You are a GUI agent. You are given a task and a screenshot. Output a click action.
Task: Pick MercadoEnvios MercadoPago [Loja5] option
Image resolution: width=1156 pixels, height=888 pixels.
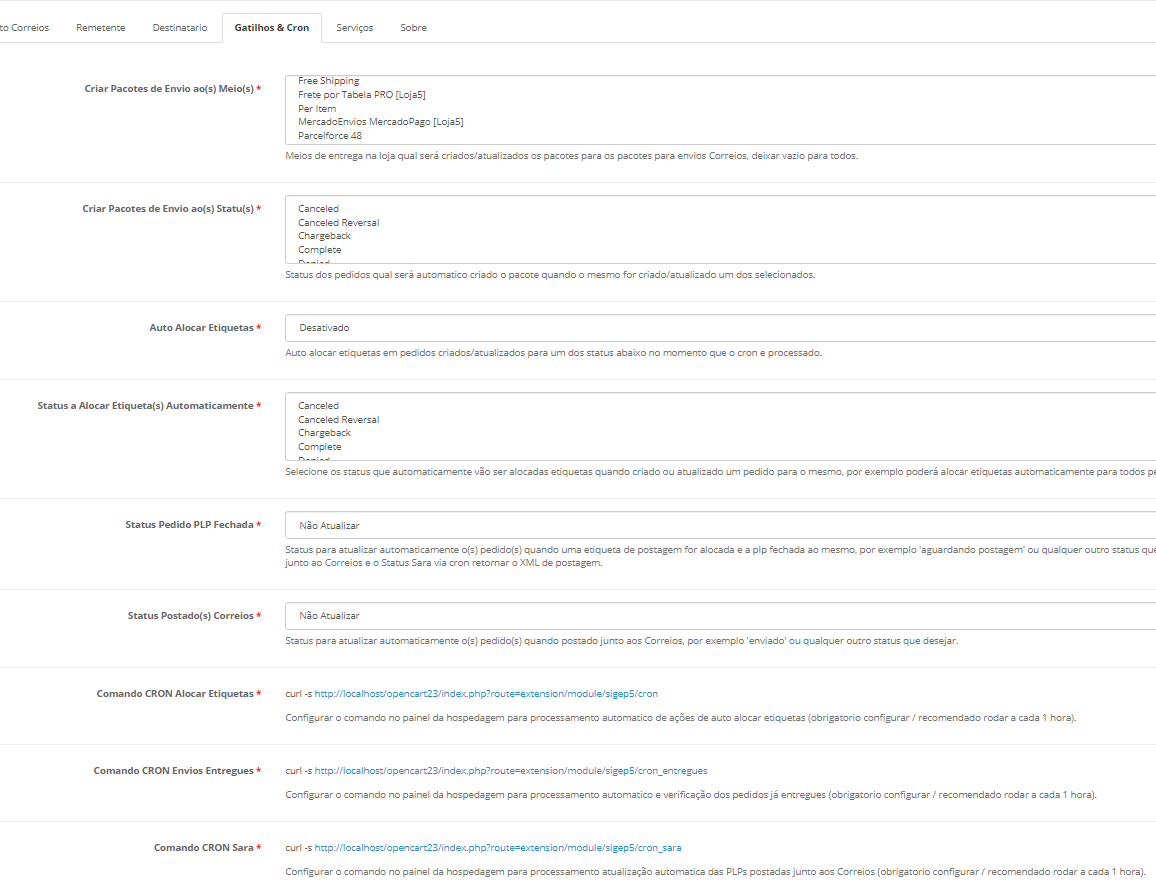tap(380, 122)
